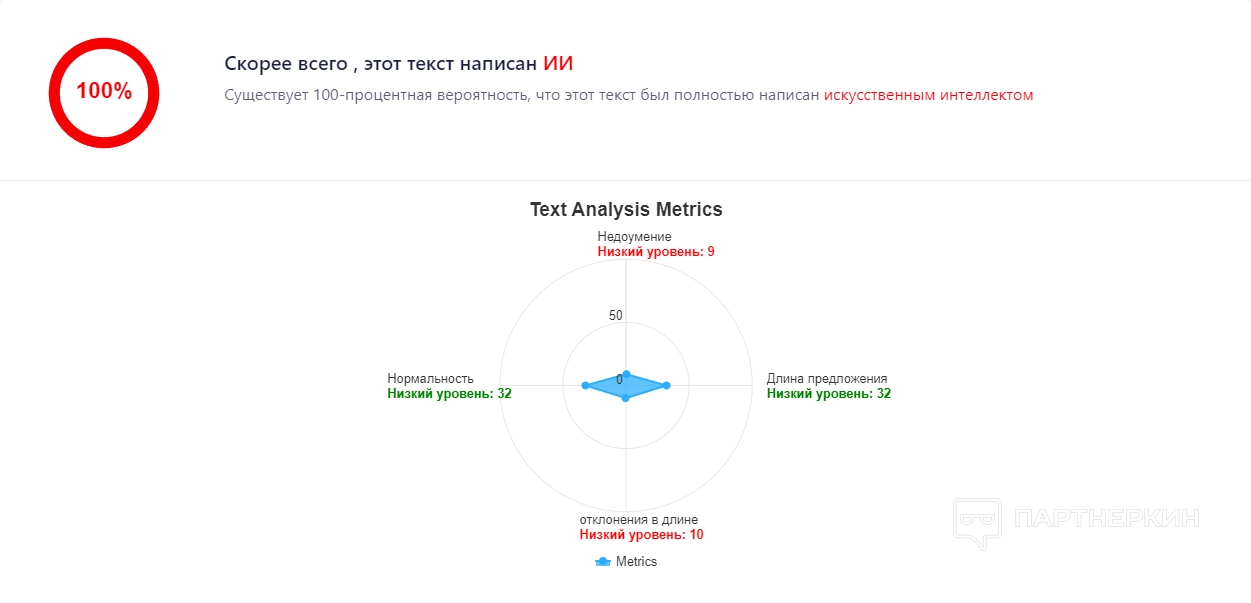Click the Партнеркин watermark text
Screen dimensions: 1251x603
tap(1106, 518)
